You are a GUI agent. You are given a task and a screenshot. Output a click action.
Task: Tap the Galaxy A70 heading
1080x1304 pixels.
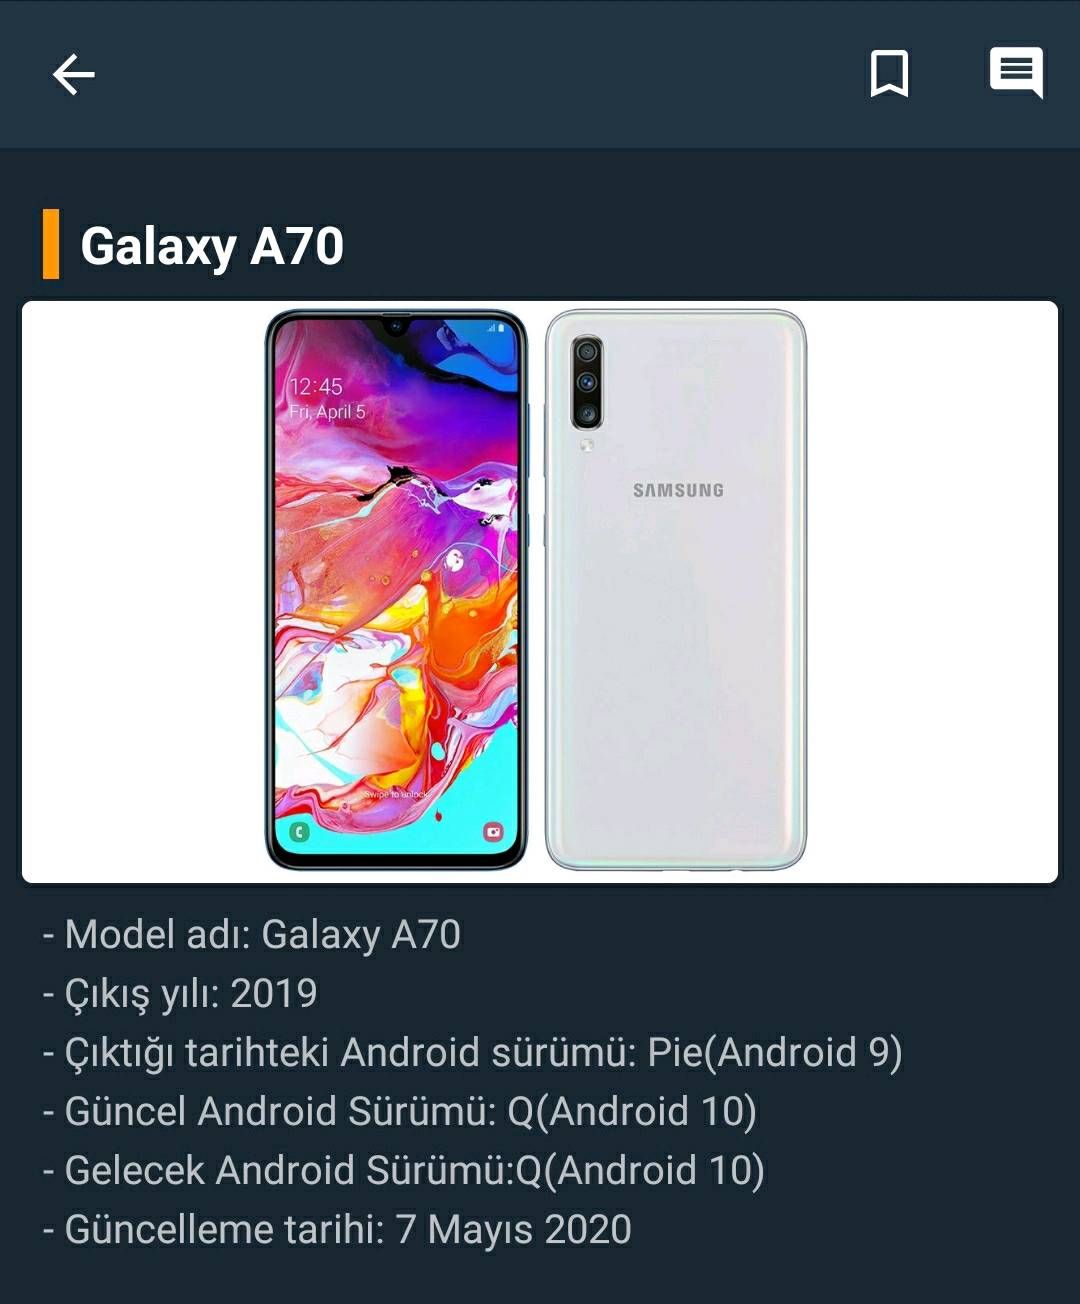pyautogui.click(x=212, y=246)
